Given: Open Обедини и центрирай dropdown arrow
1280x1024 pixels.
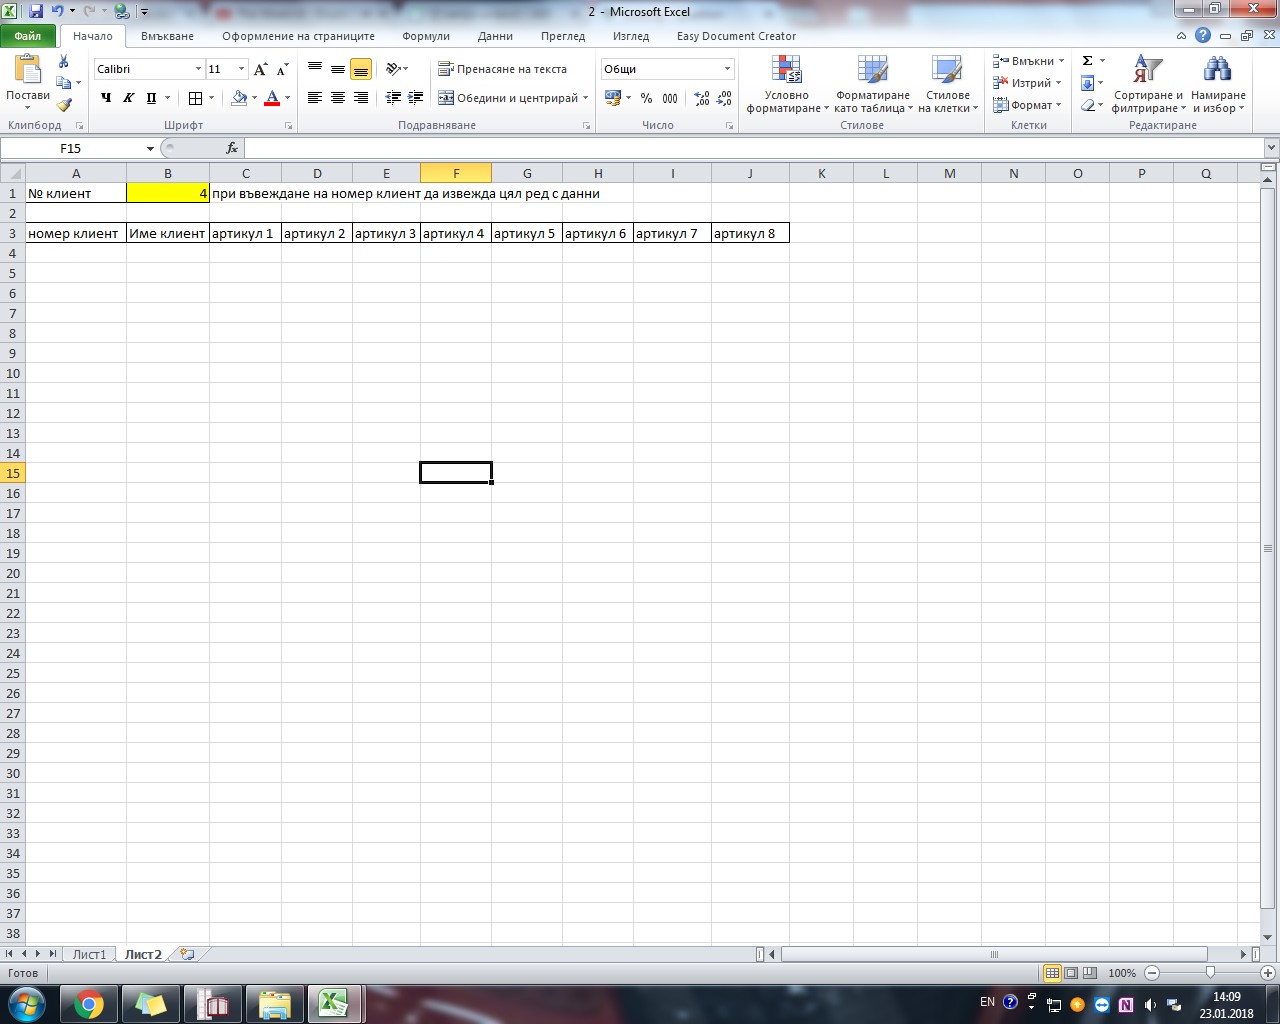Looking at the screenshot, I should tap(586, 98).
